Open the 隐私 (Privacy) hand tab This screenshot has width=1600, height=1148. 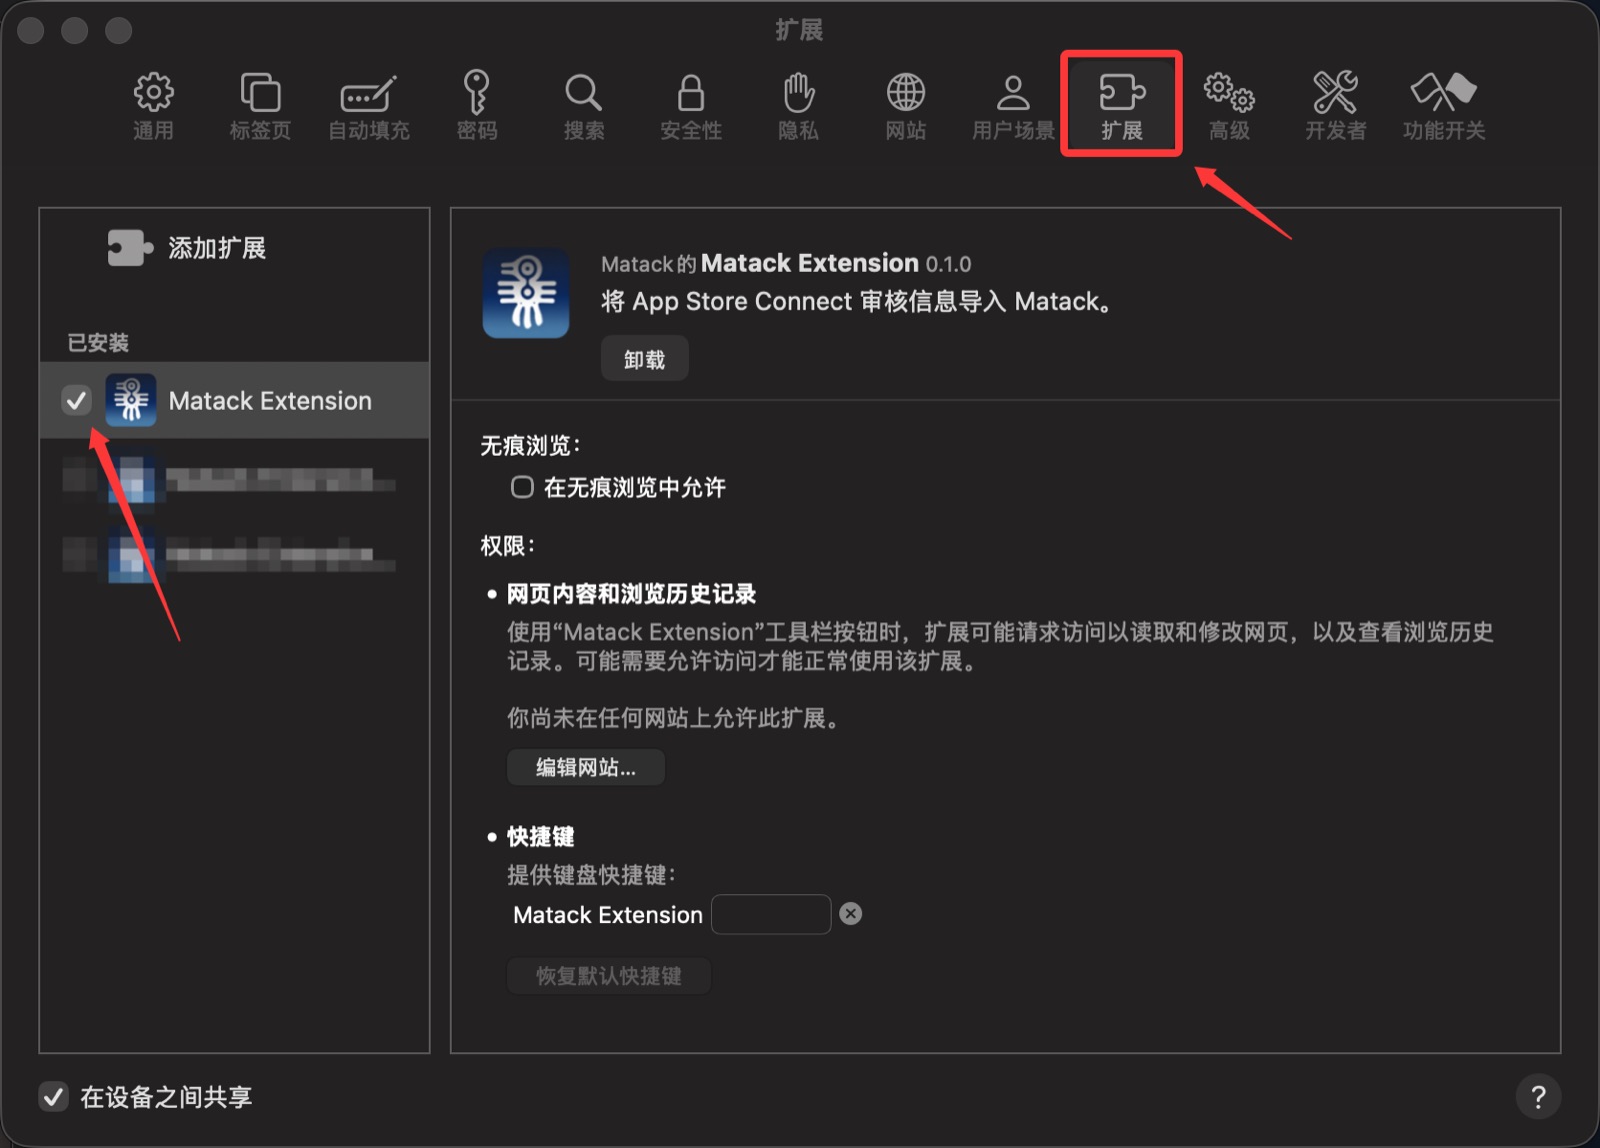tap(798, 105)
